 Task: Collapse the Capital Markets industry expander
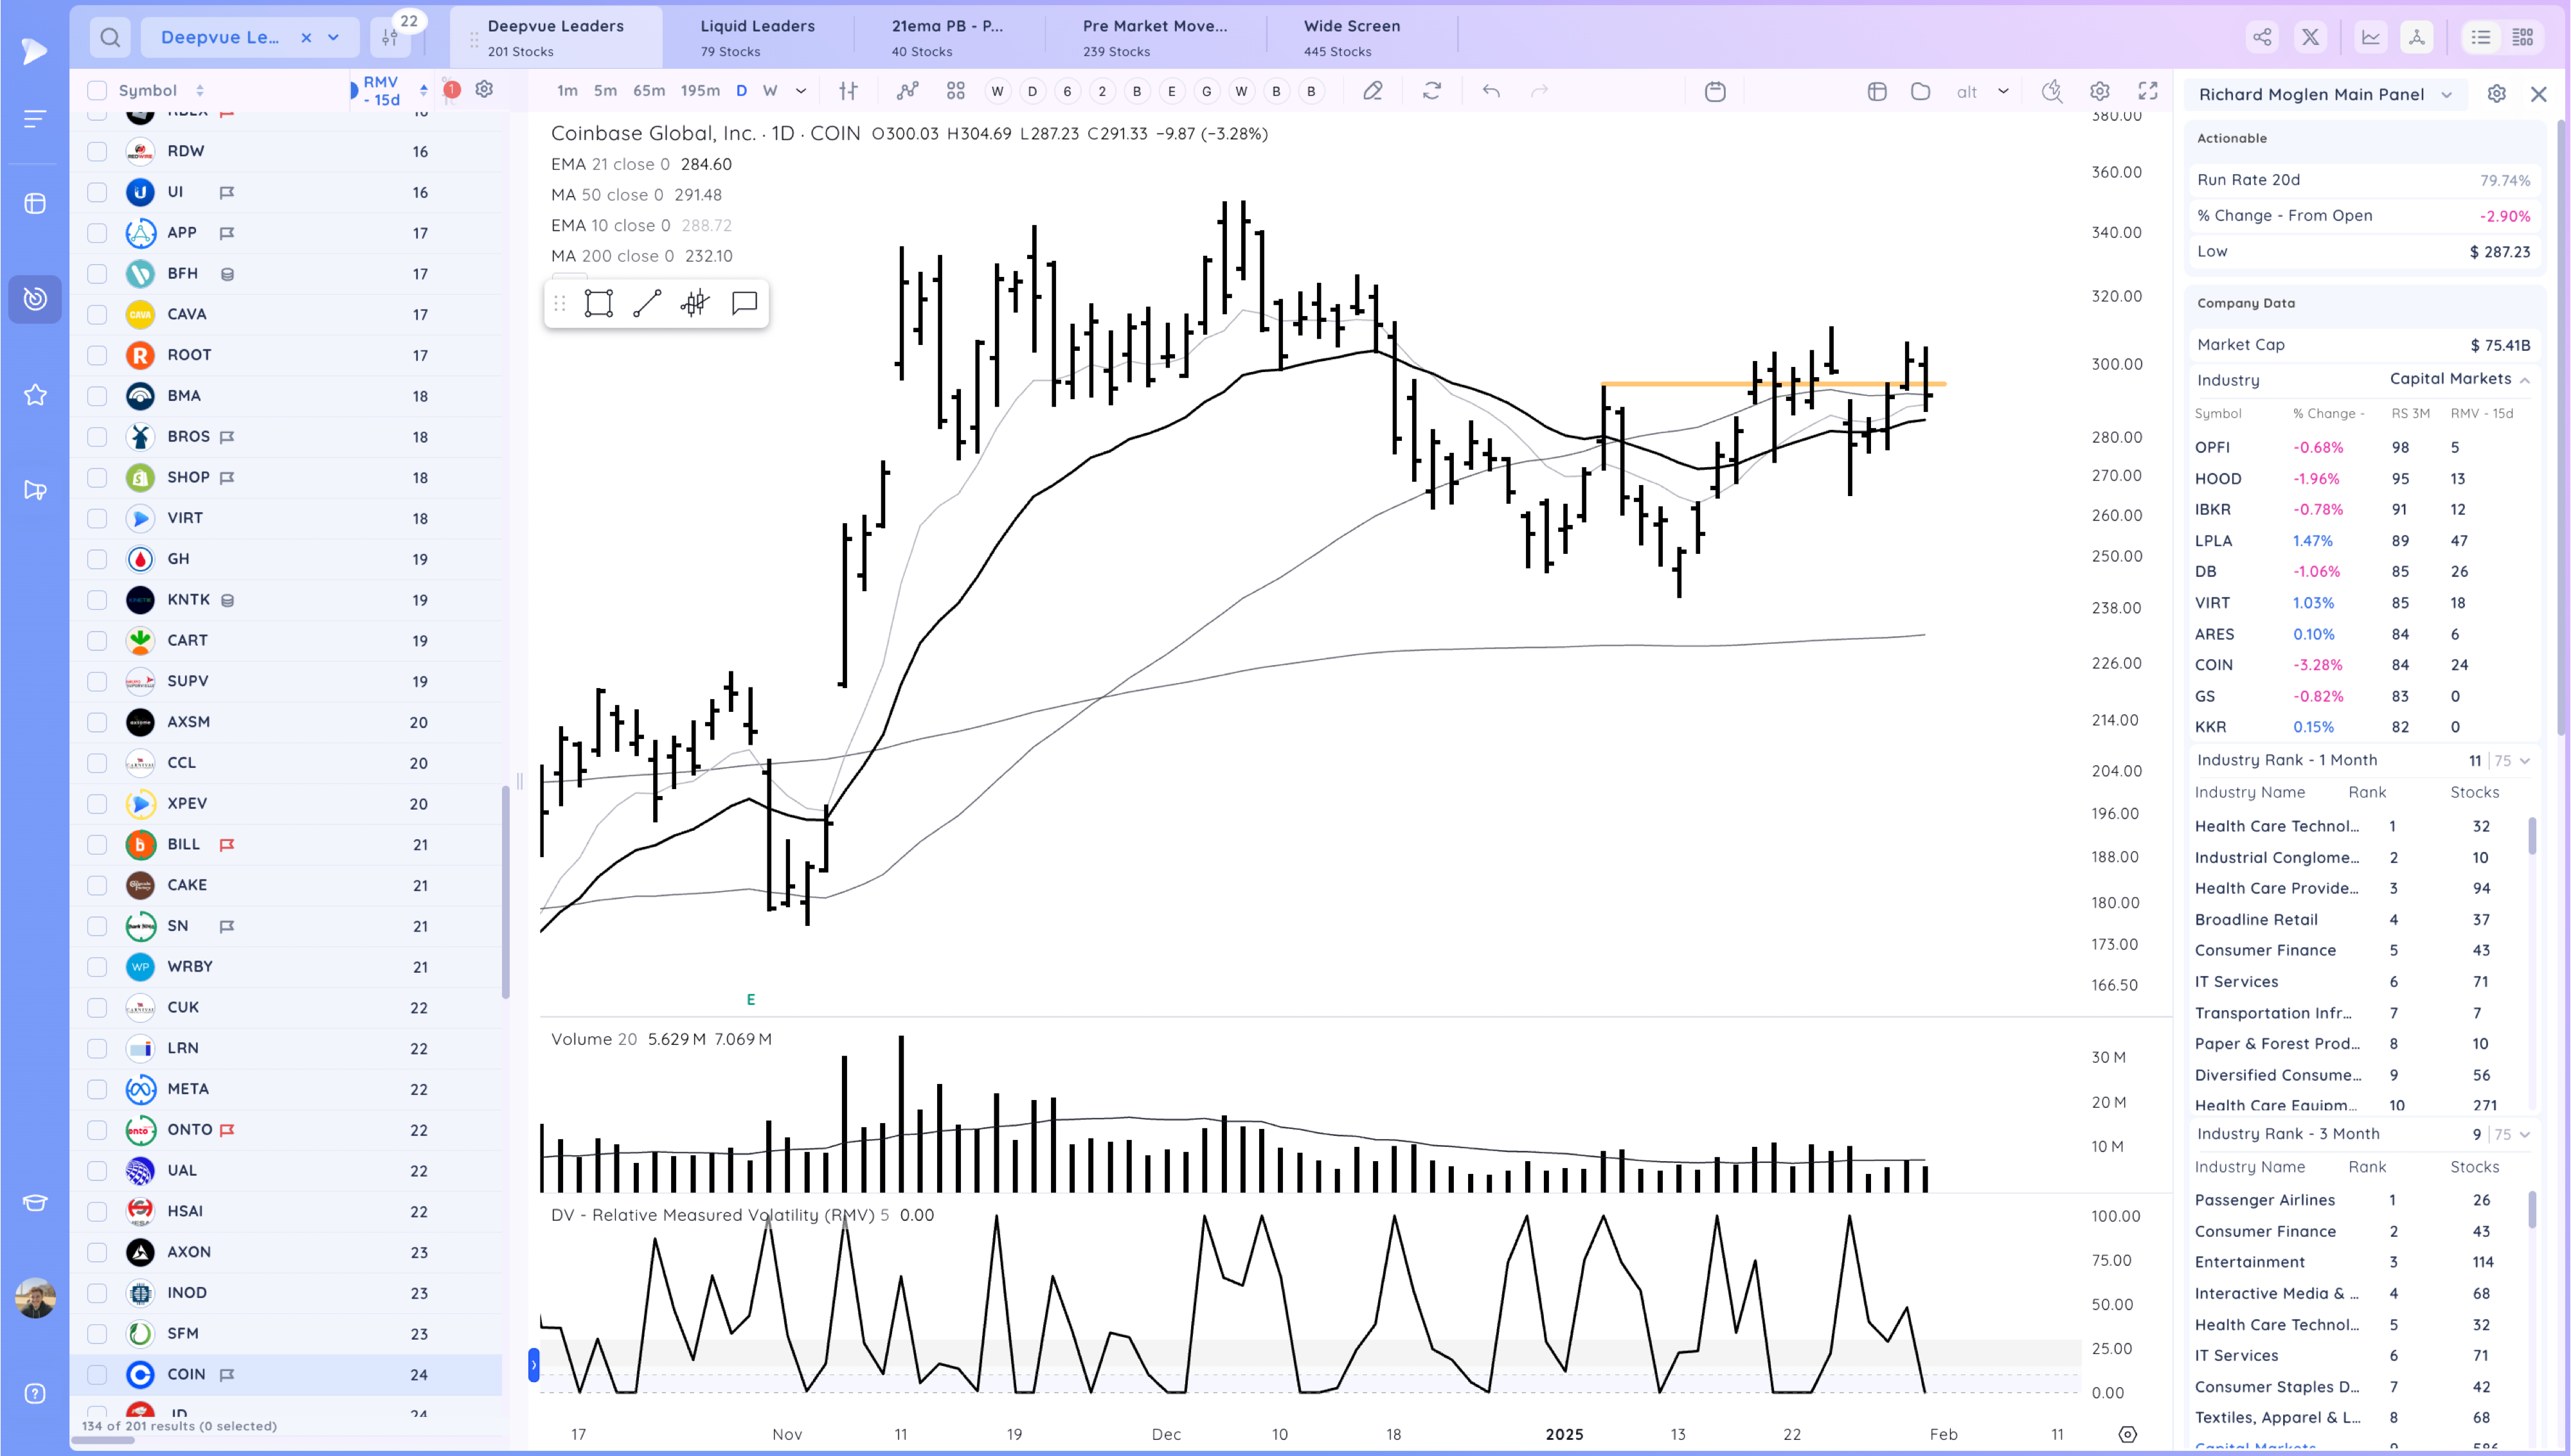[x=2524, y=380]
